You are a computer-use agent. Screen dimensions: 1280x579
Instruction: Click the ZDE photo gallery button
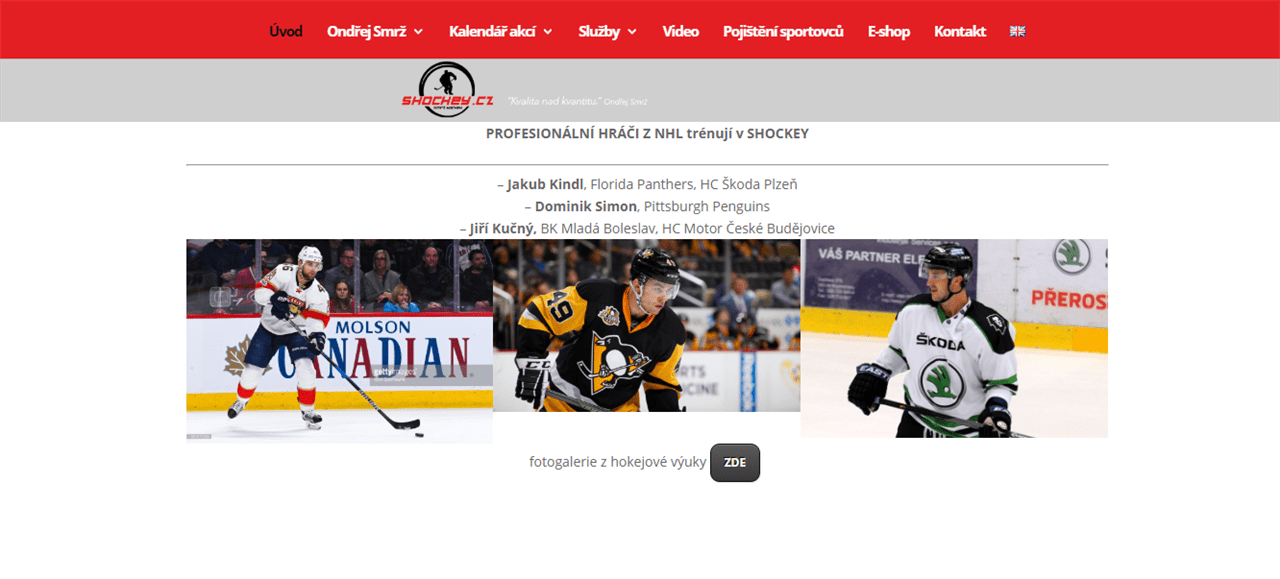coord(735,463)
